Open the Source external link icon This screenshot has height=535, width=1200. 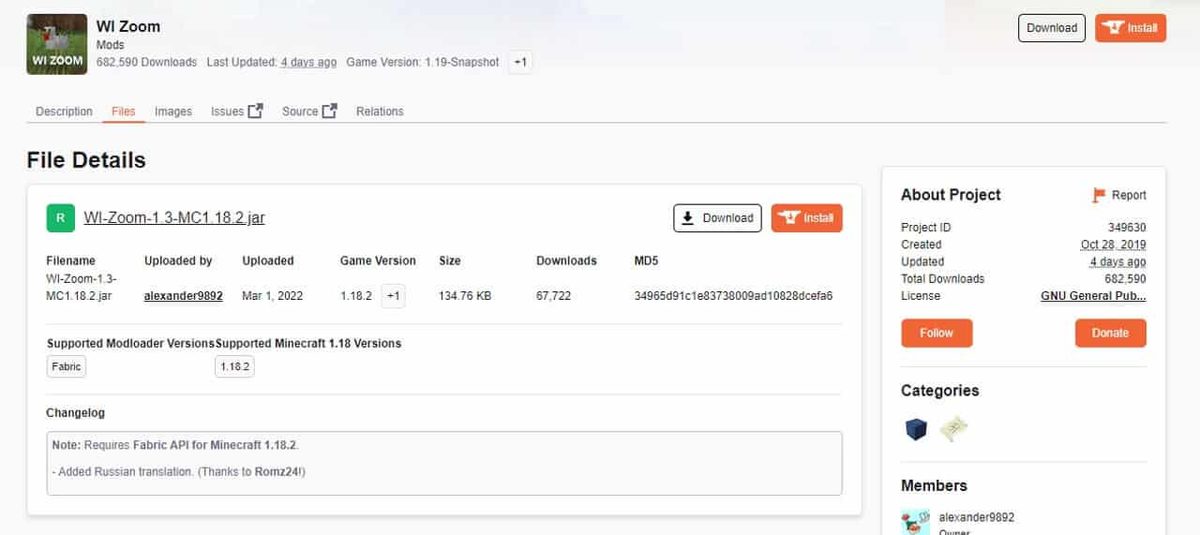(x=329, y=111)
